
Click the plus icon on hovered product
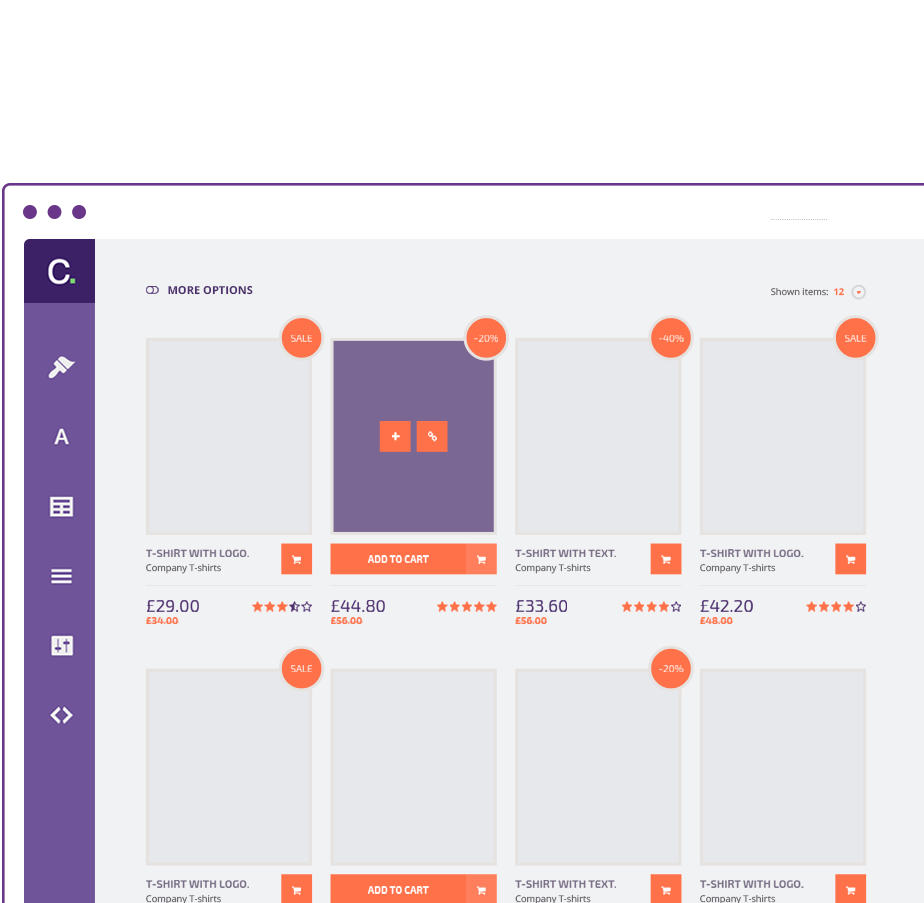[x=395, y=436]
